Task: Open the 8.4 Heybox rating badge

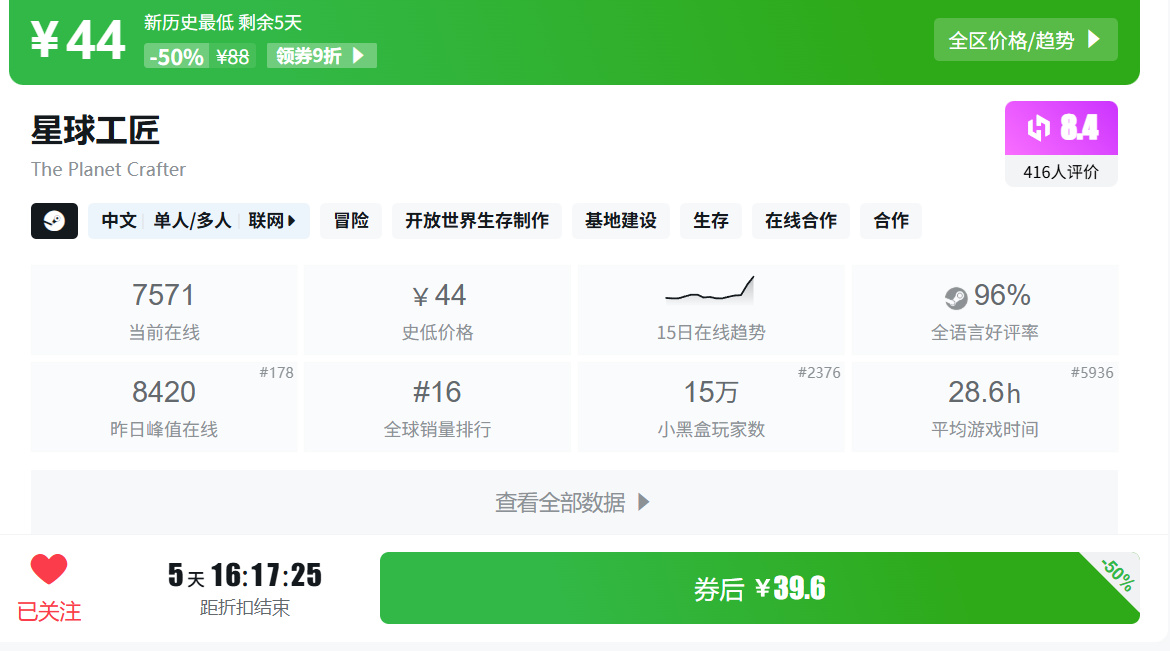Action: point(1061,128)
